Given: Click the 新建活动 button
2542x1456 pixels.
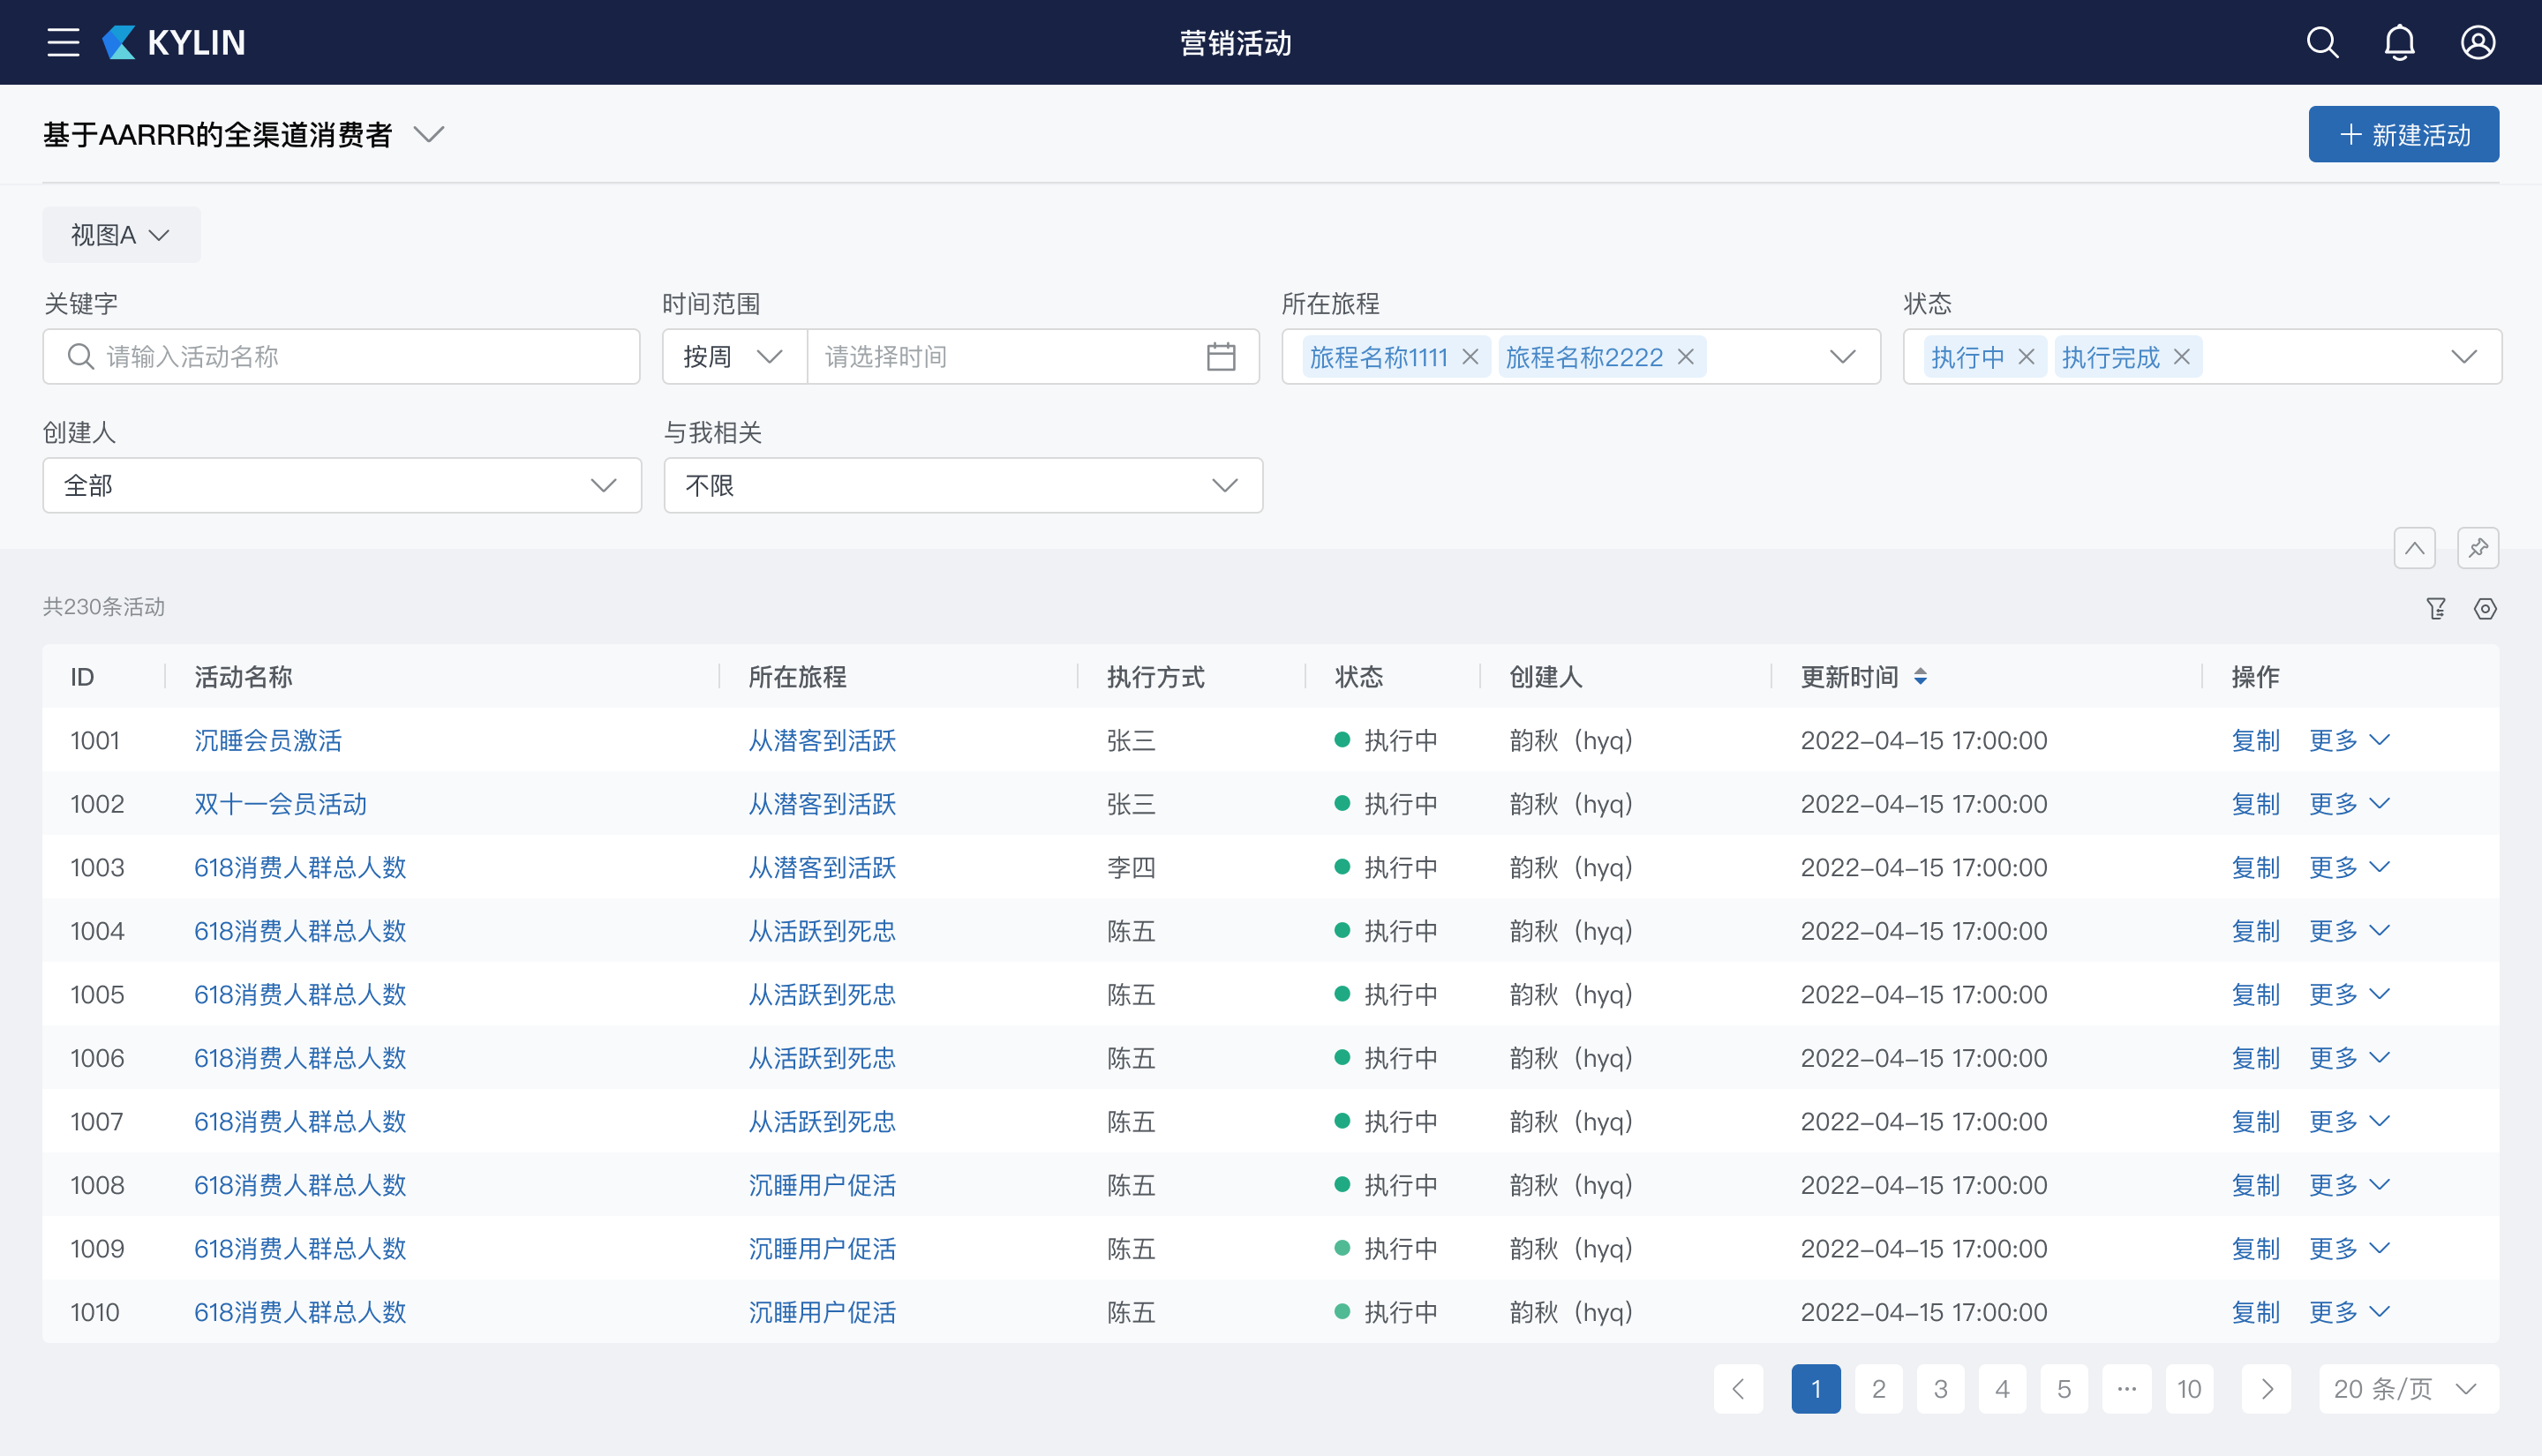Looking at the screenshot, I should (2403, 134).
